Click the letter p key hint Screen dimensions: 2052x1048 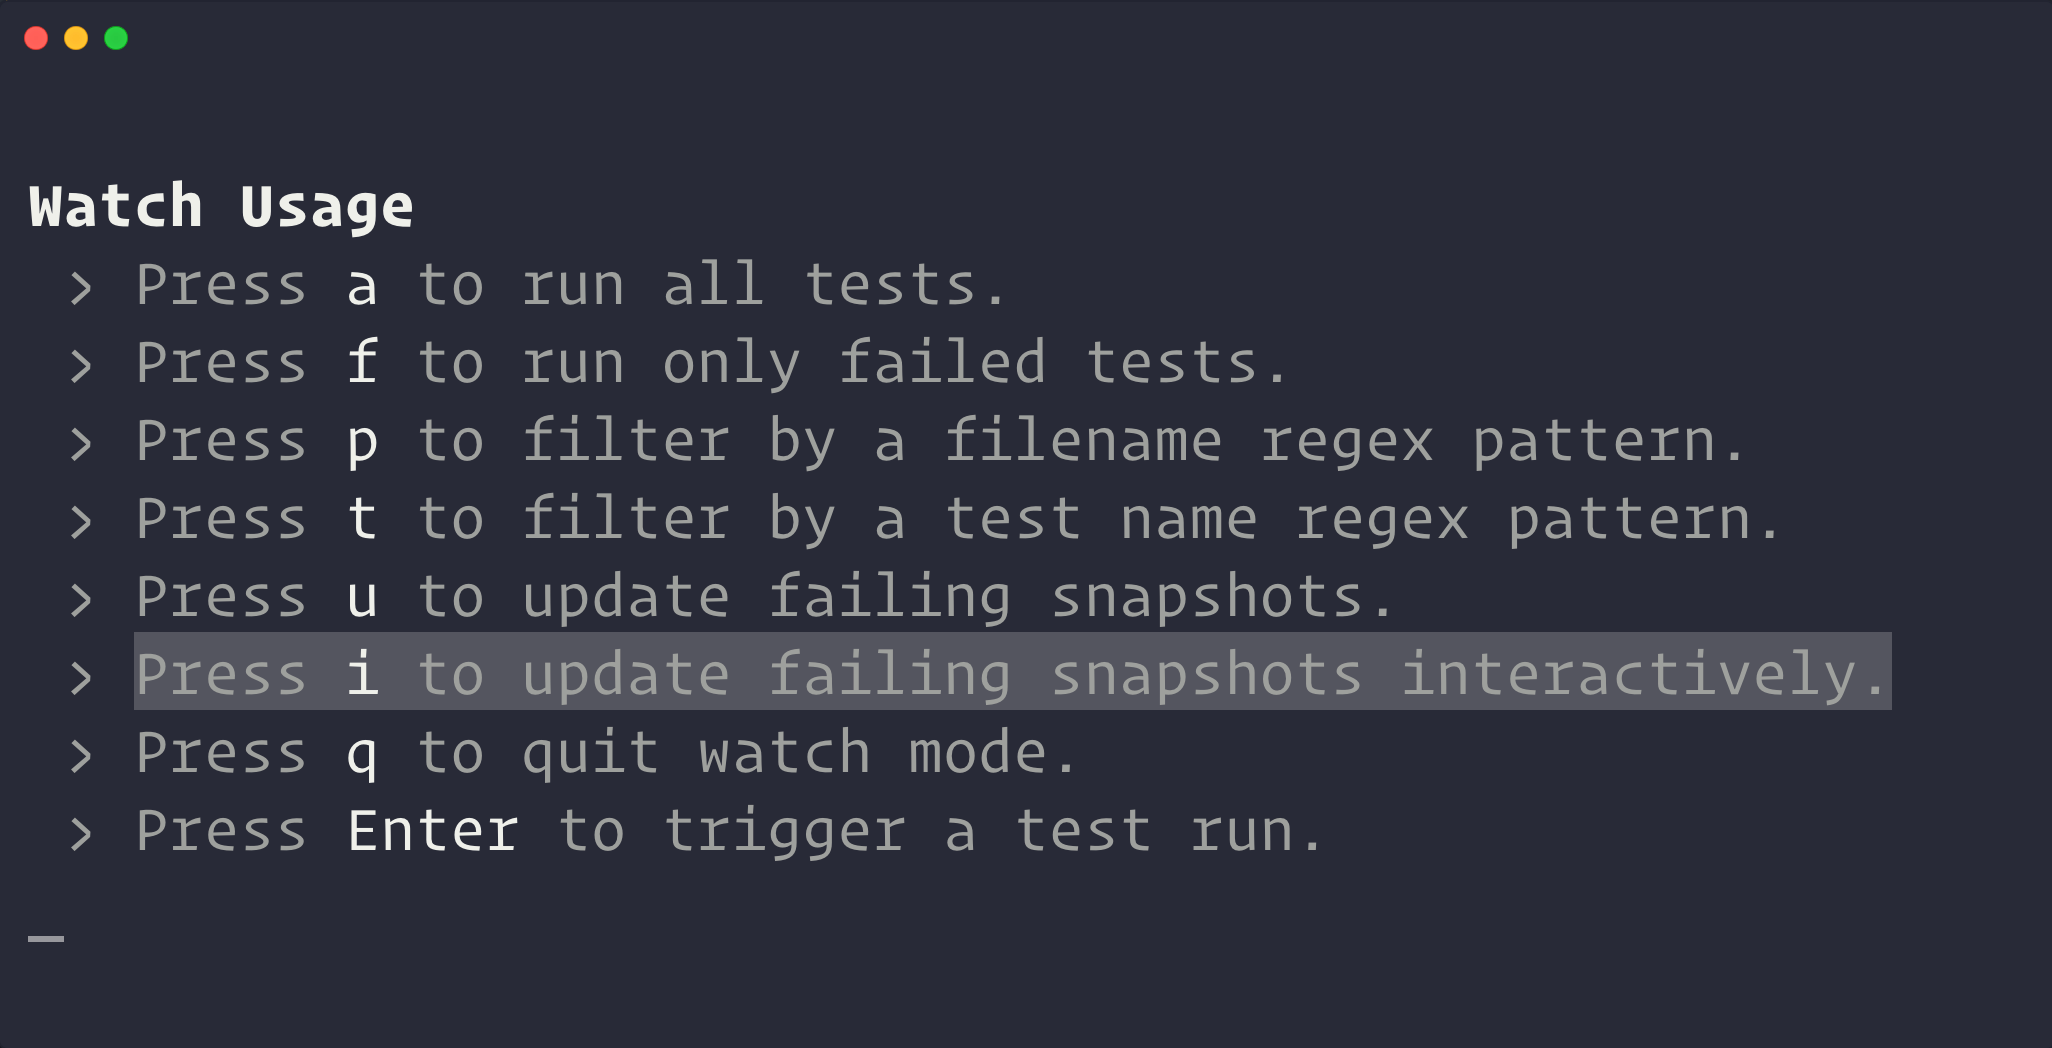tap(362, 444)
